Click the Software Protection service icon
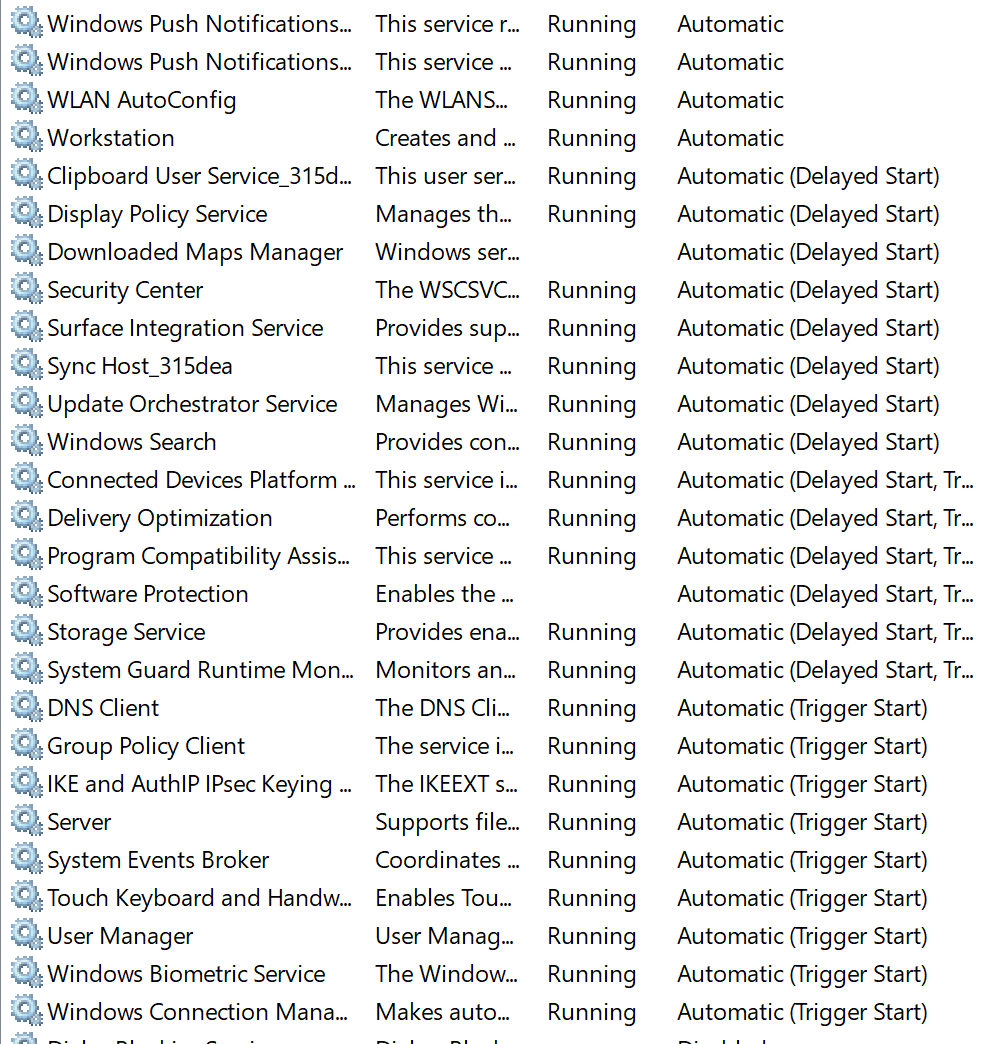This screenshot has height=1044, width=1002. pyautogui.click(x=27, y=592)
